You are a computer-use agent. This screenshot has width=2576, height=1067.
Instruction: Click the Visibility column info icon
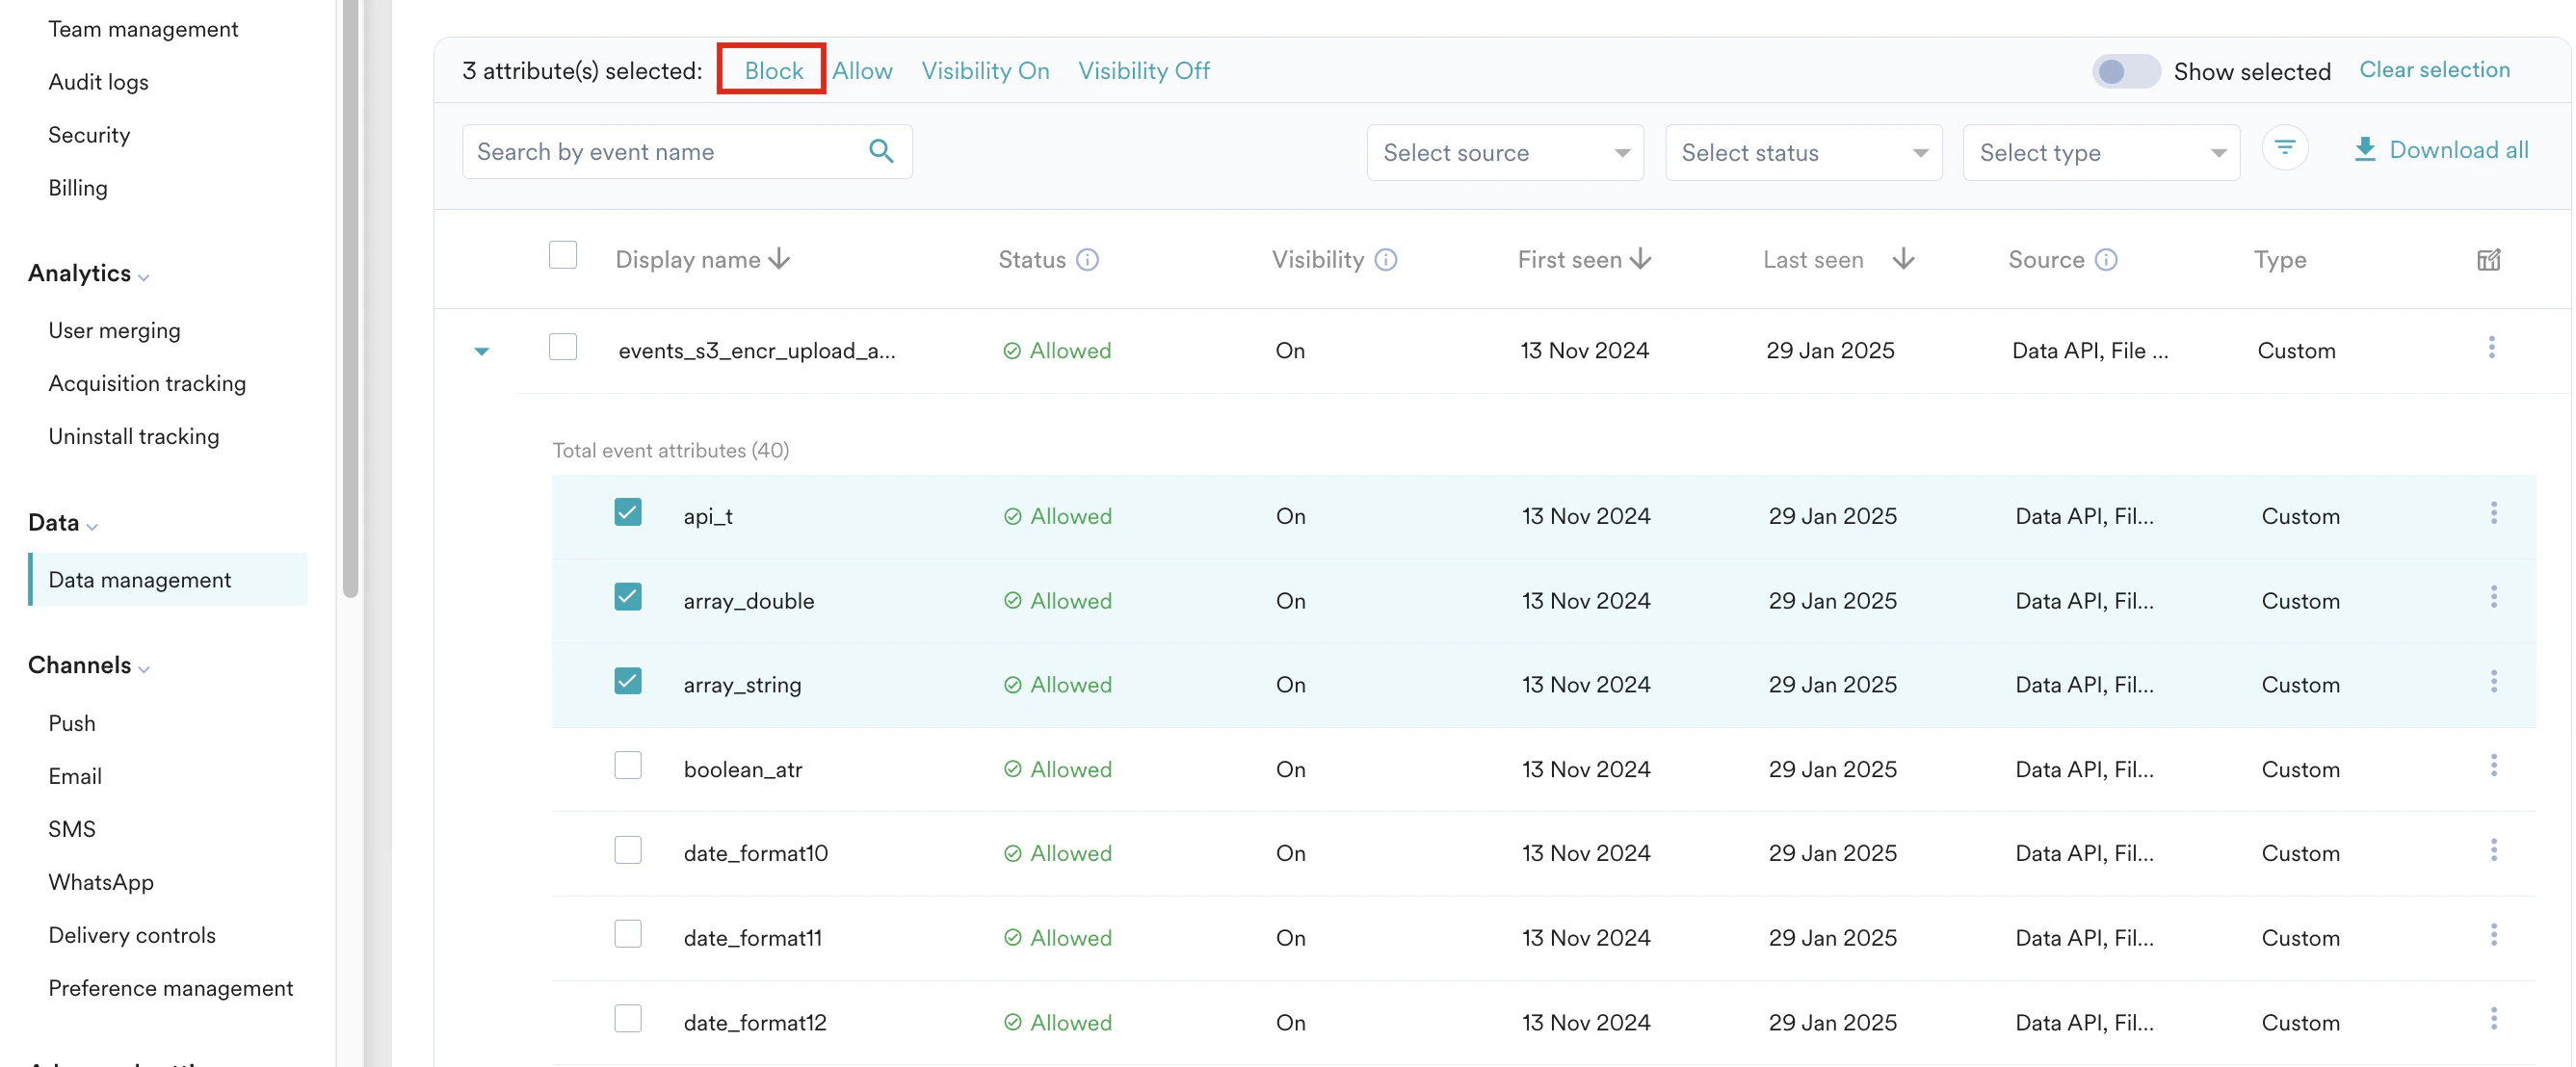(x=1385, y=260)
